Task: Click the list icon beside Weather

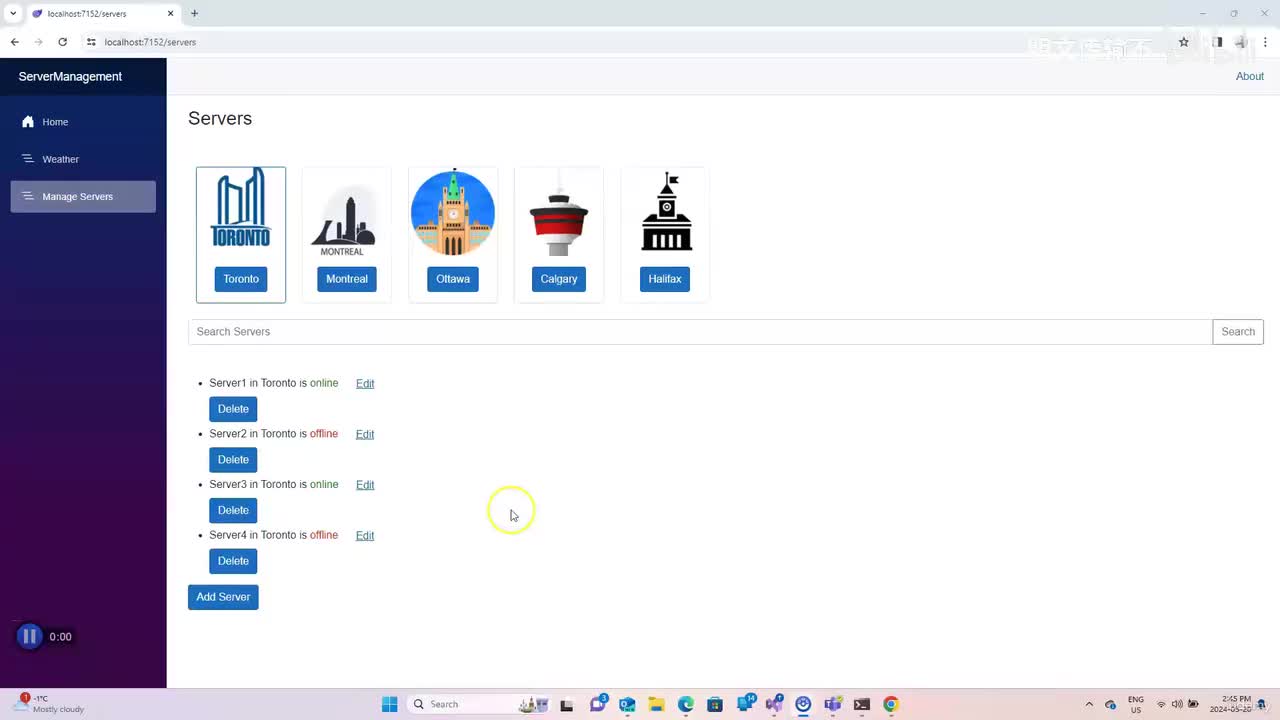Action: (x=28, y=159)
